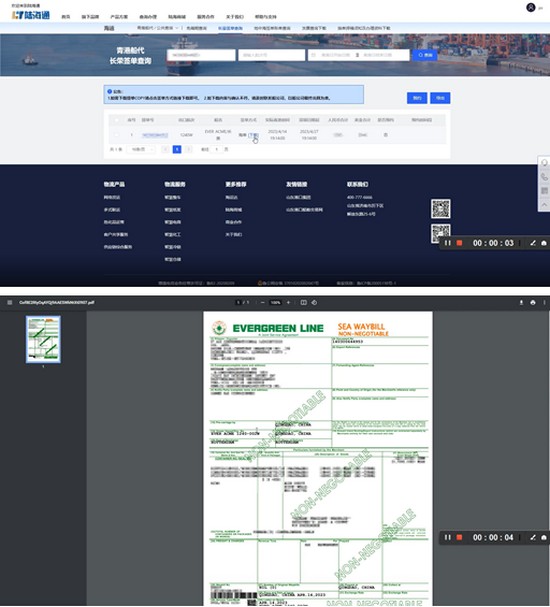
Task: Select the page 1 thumbnail in the PDF sidebar
Action: coord(43,340)
